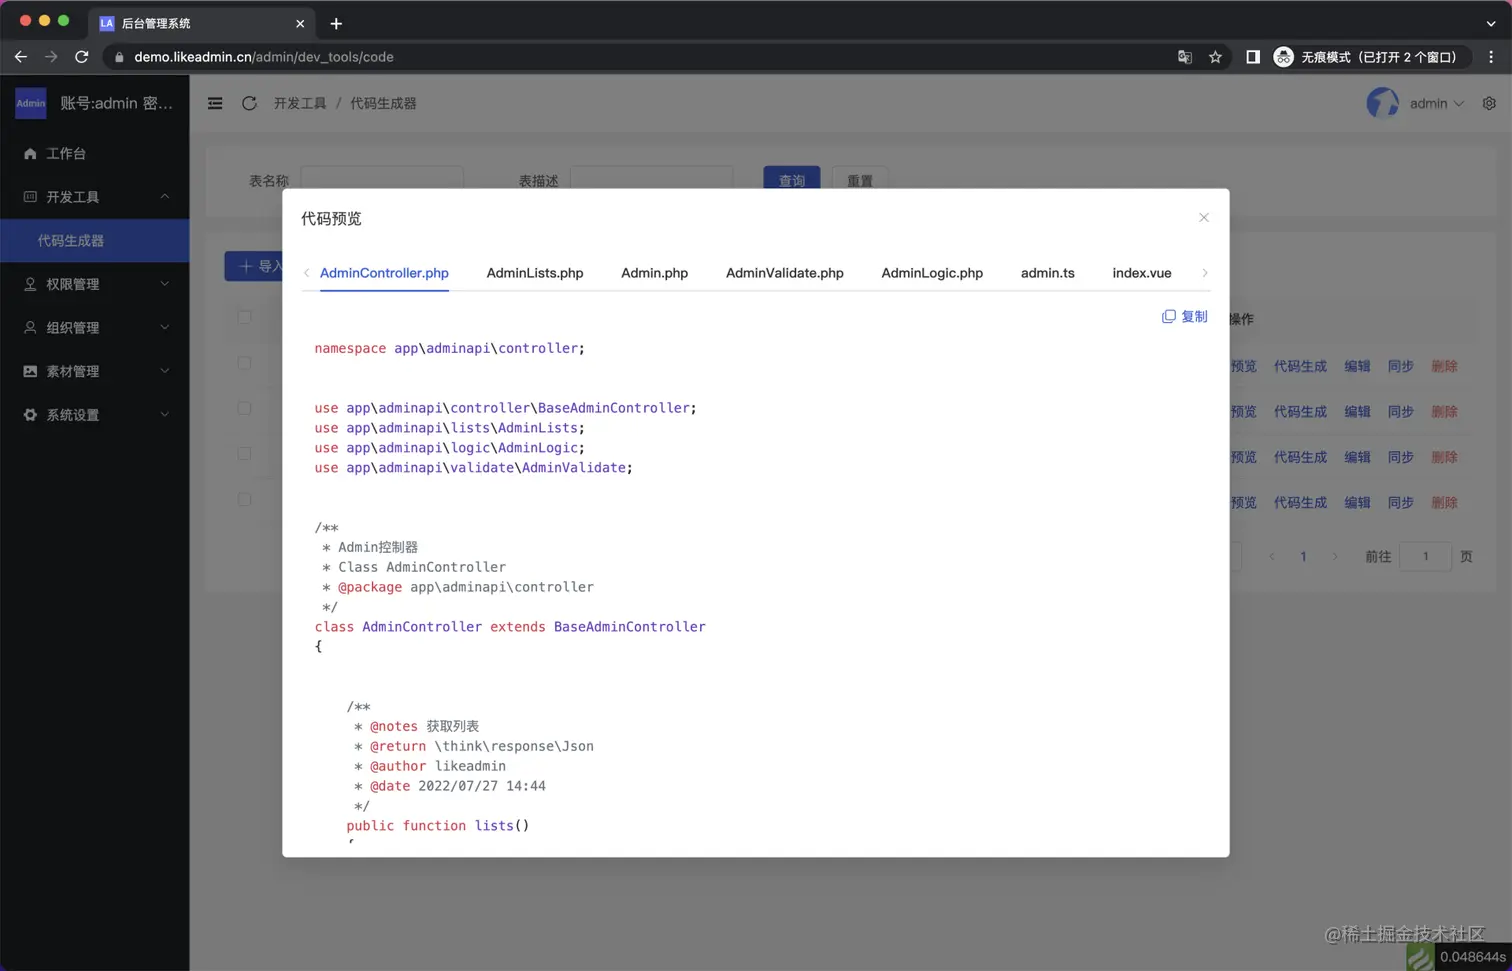Click 代码生成 link in first row
The width and height of the screenshot is (1512, 971).
click(x=1300, y=366)
